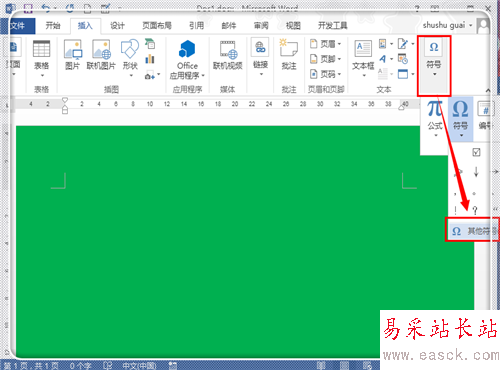Open the 页脚 (Footer) dropdown
Screen dimensions: 500x370
click(326, 59)
